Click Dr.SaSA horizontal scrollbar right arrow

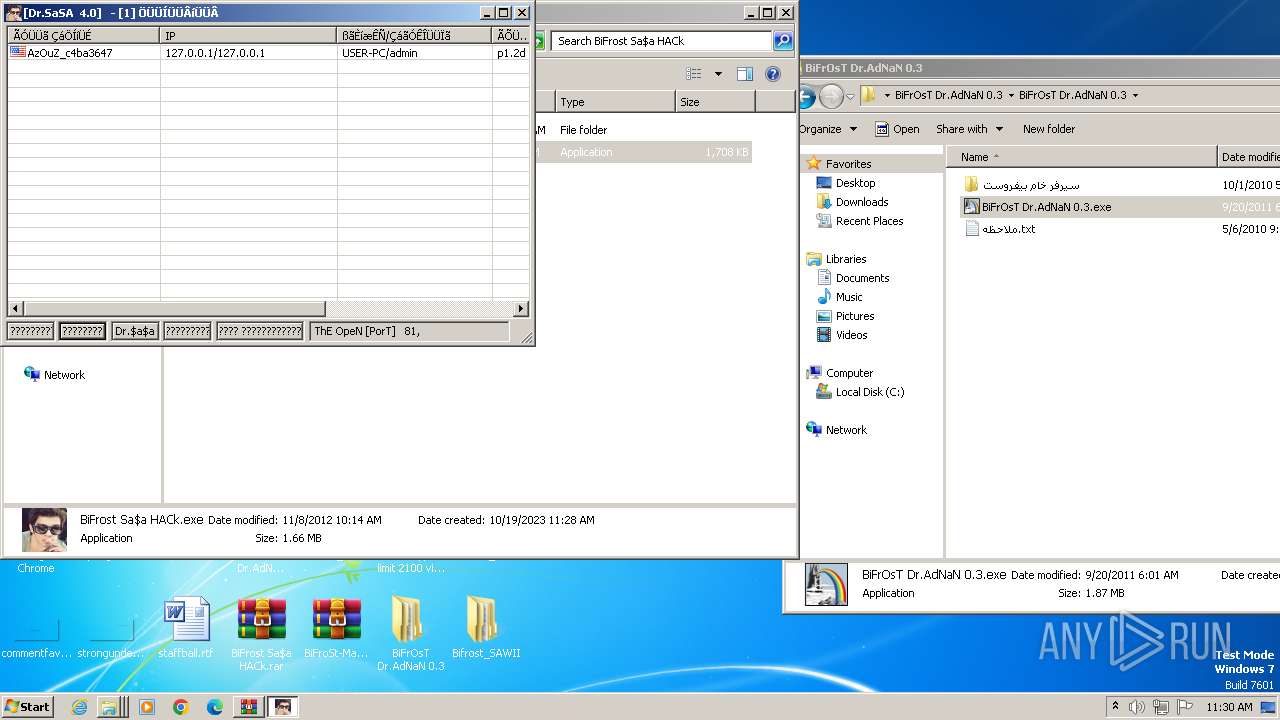click(x=521, y=309)
